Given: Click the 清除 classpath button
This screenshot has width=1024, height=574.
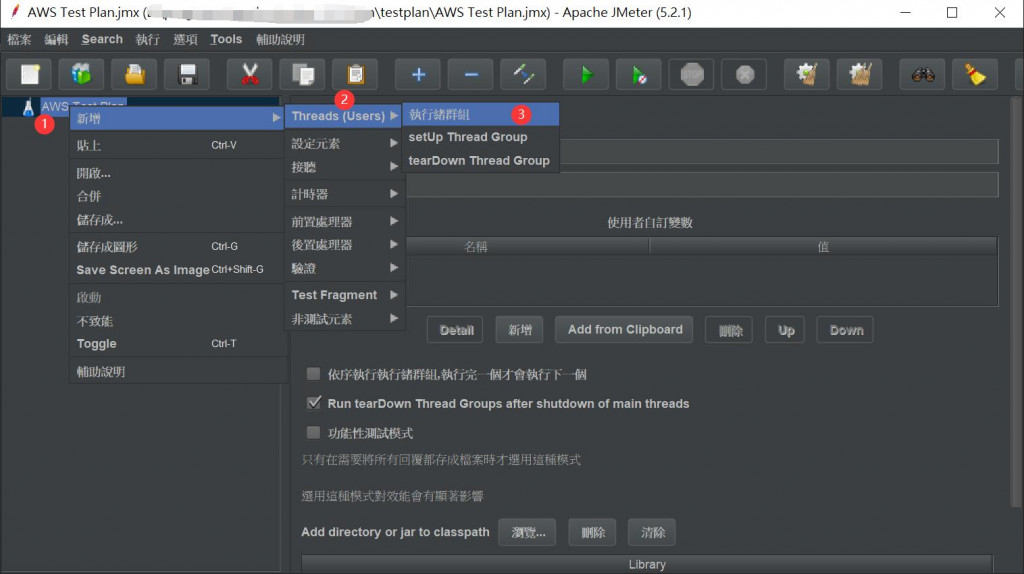Looking at the screenshot, I should pos(652,532).
